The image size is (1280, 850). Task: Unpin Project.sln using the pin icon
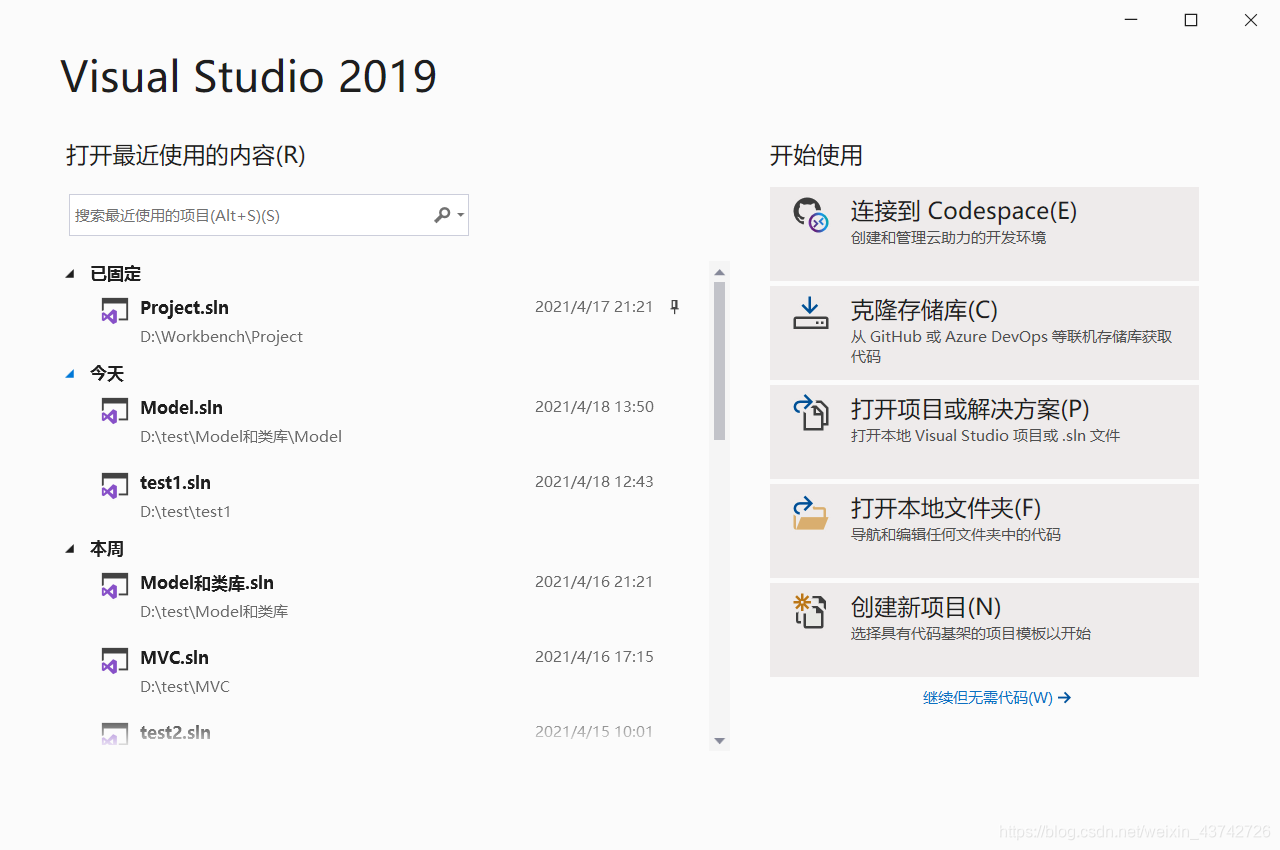pos(674,307)
